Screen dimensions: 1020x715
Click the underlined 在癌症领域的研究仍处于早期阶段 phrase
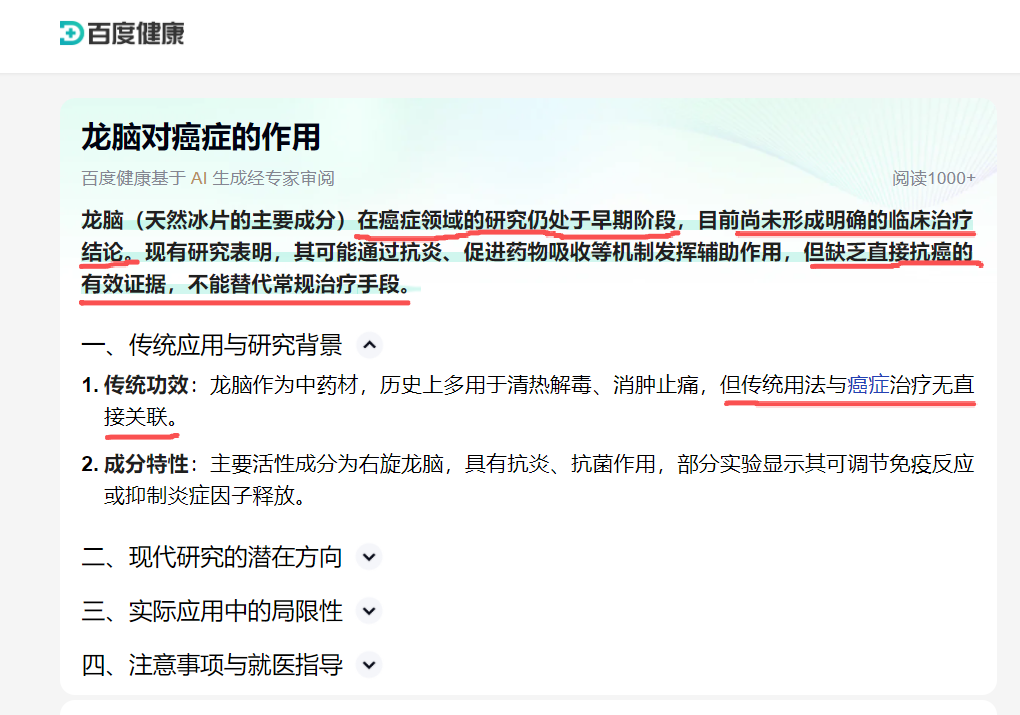pos(518,219)
